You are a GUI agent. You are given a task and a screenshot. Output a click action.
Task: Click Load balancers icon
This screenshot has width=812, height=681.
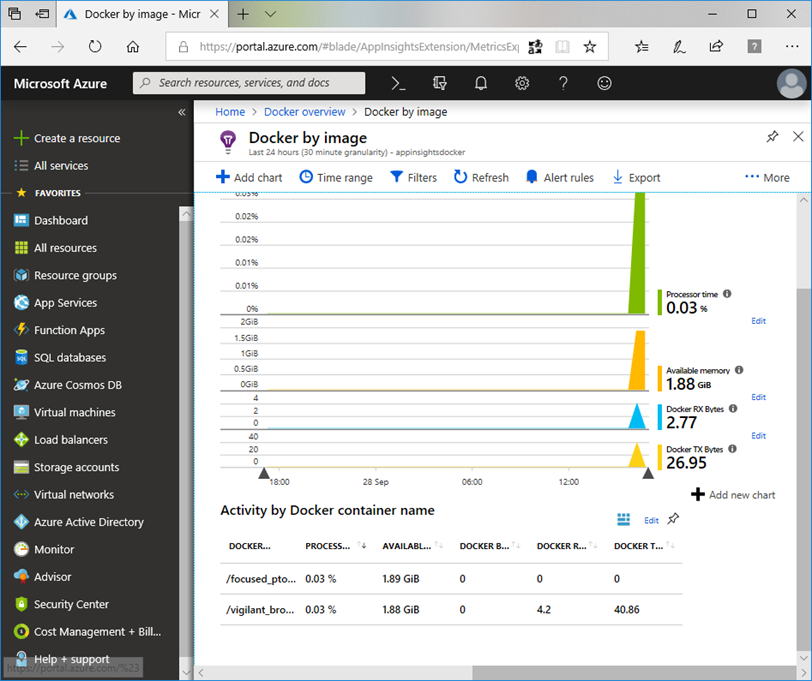click(x=21, y=440)
